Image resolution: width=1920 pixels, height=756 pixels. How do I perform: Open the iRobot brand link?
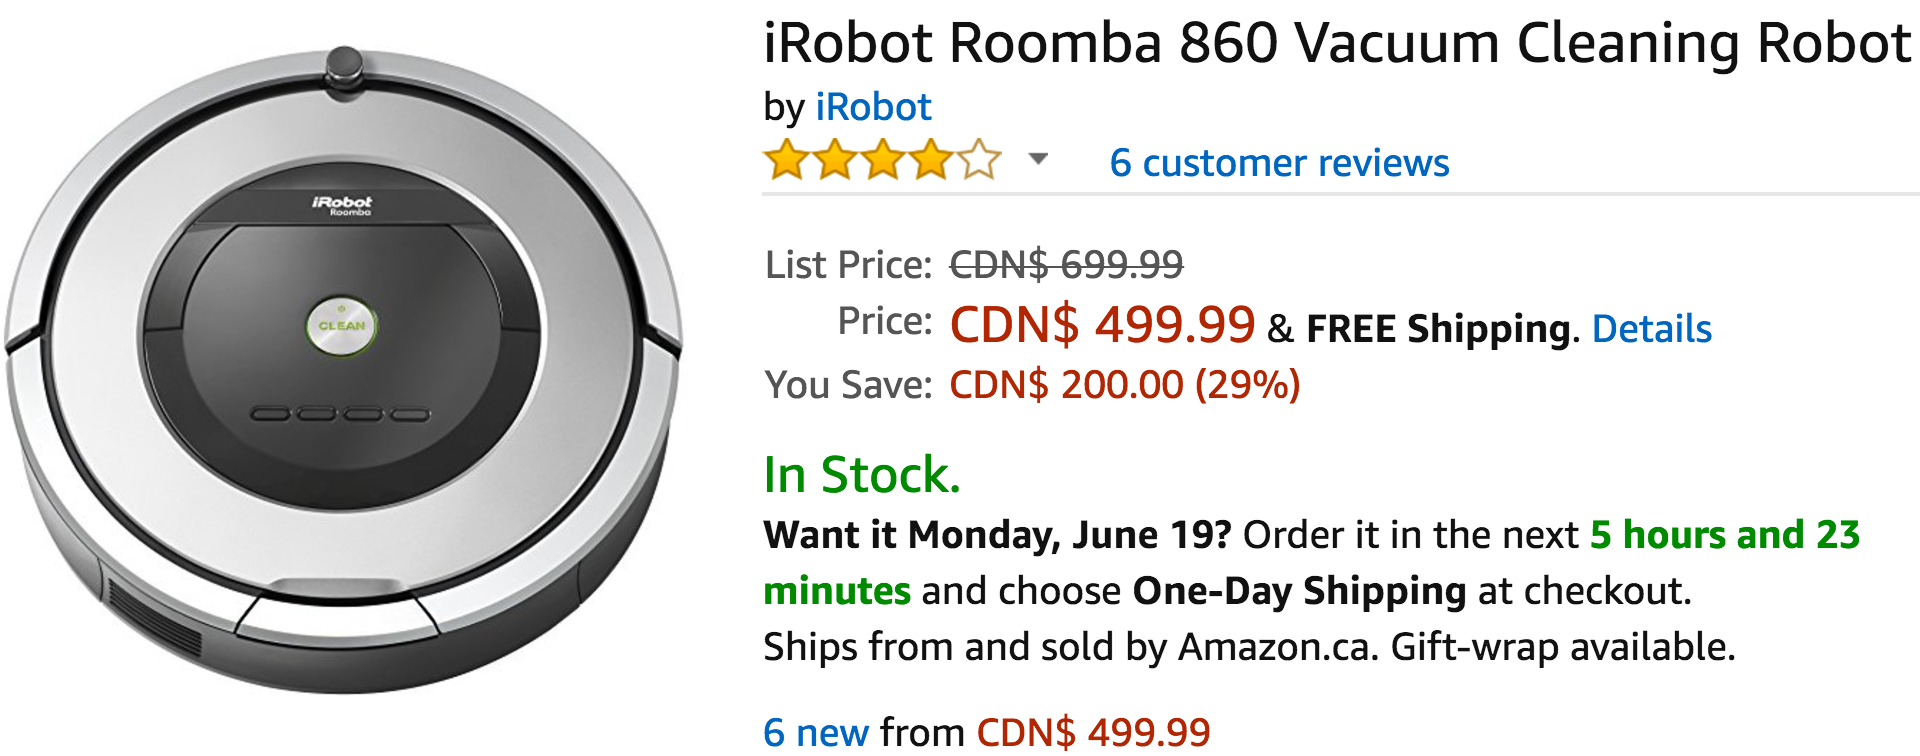coord(873,107)
